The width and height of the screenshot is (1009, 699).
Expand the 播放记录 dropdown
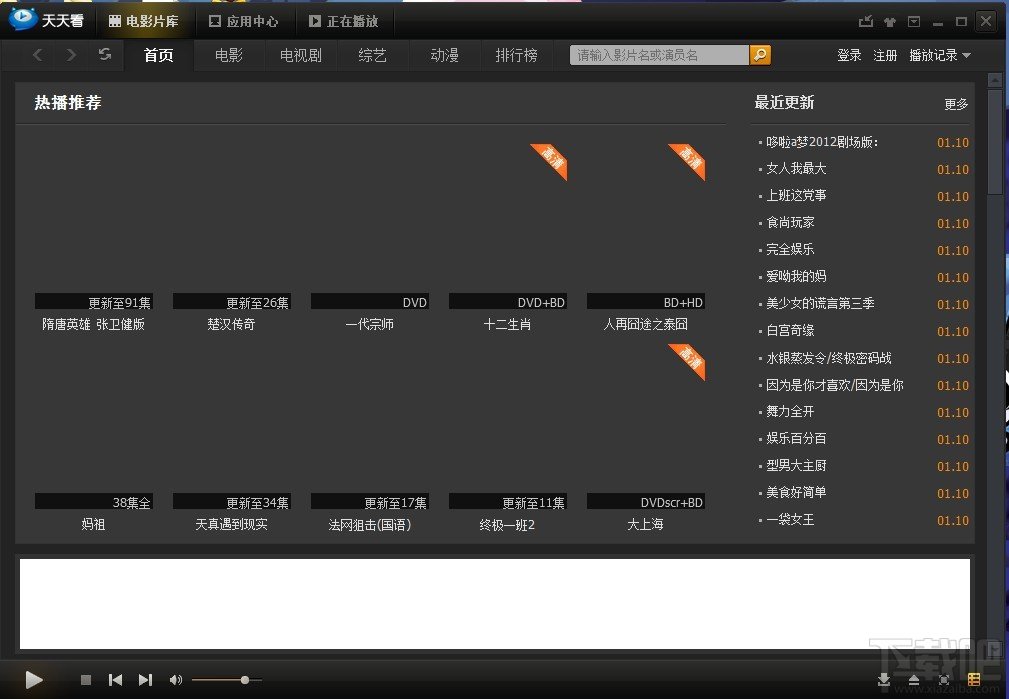pos(940,55)
